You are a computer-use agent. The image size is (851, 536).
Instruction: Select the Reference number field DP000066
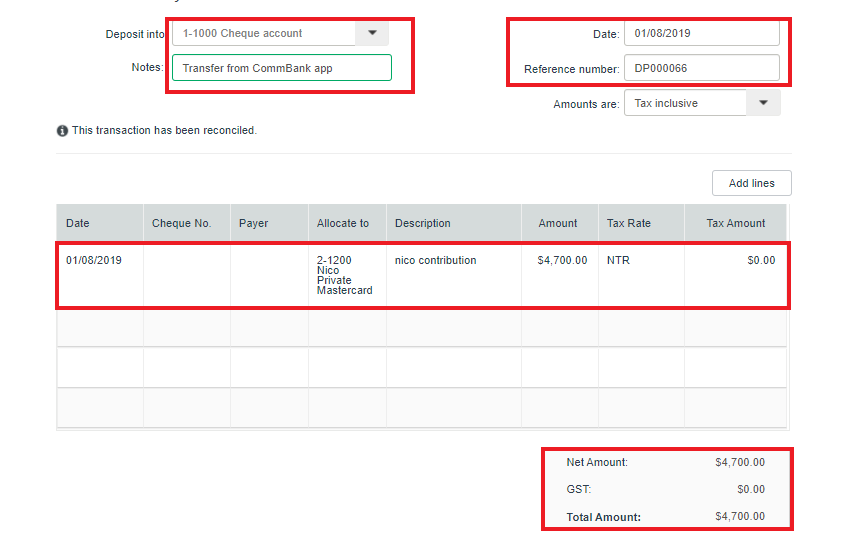702,68
